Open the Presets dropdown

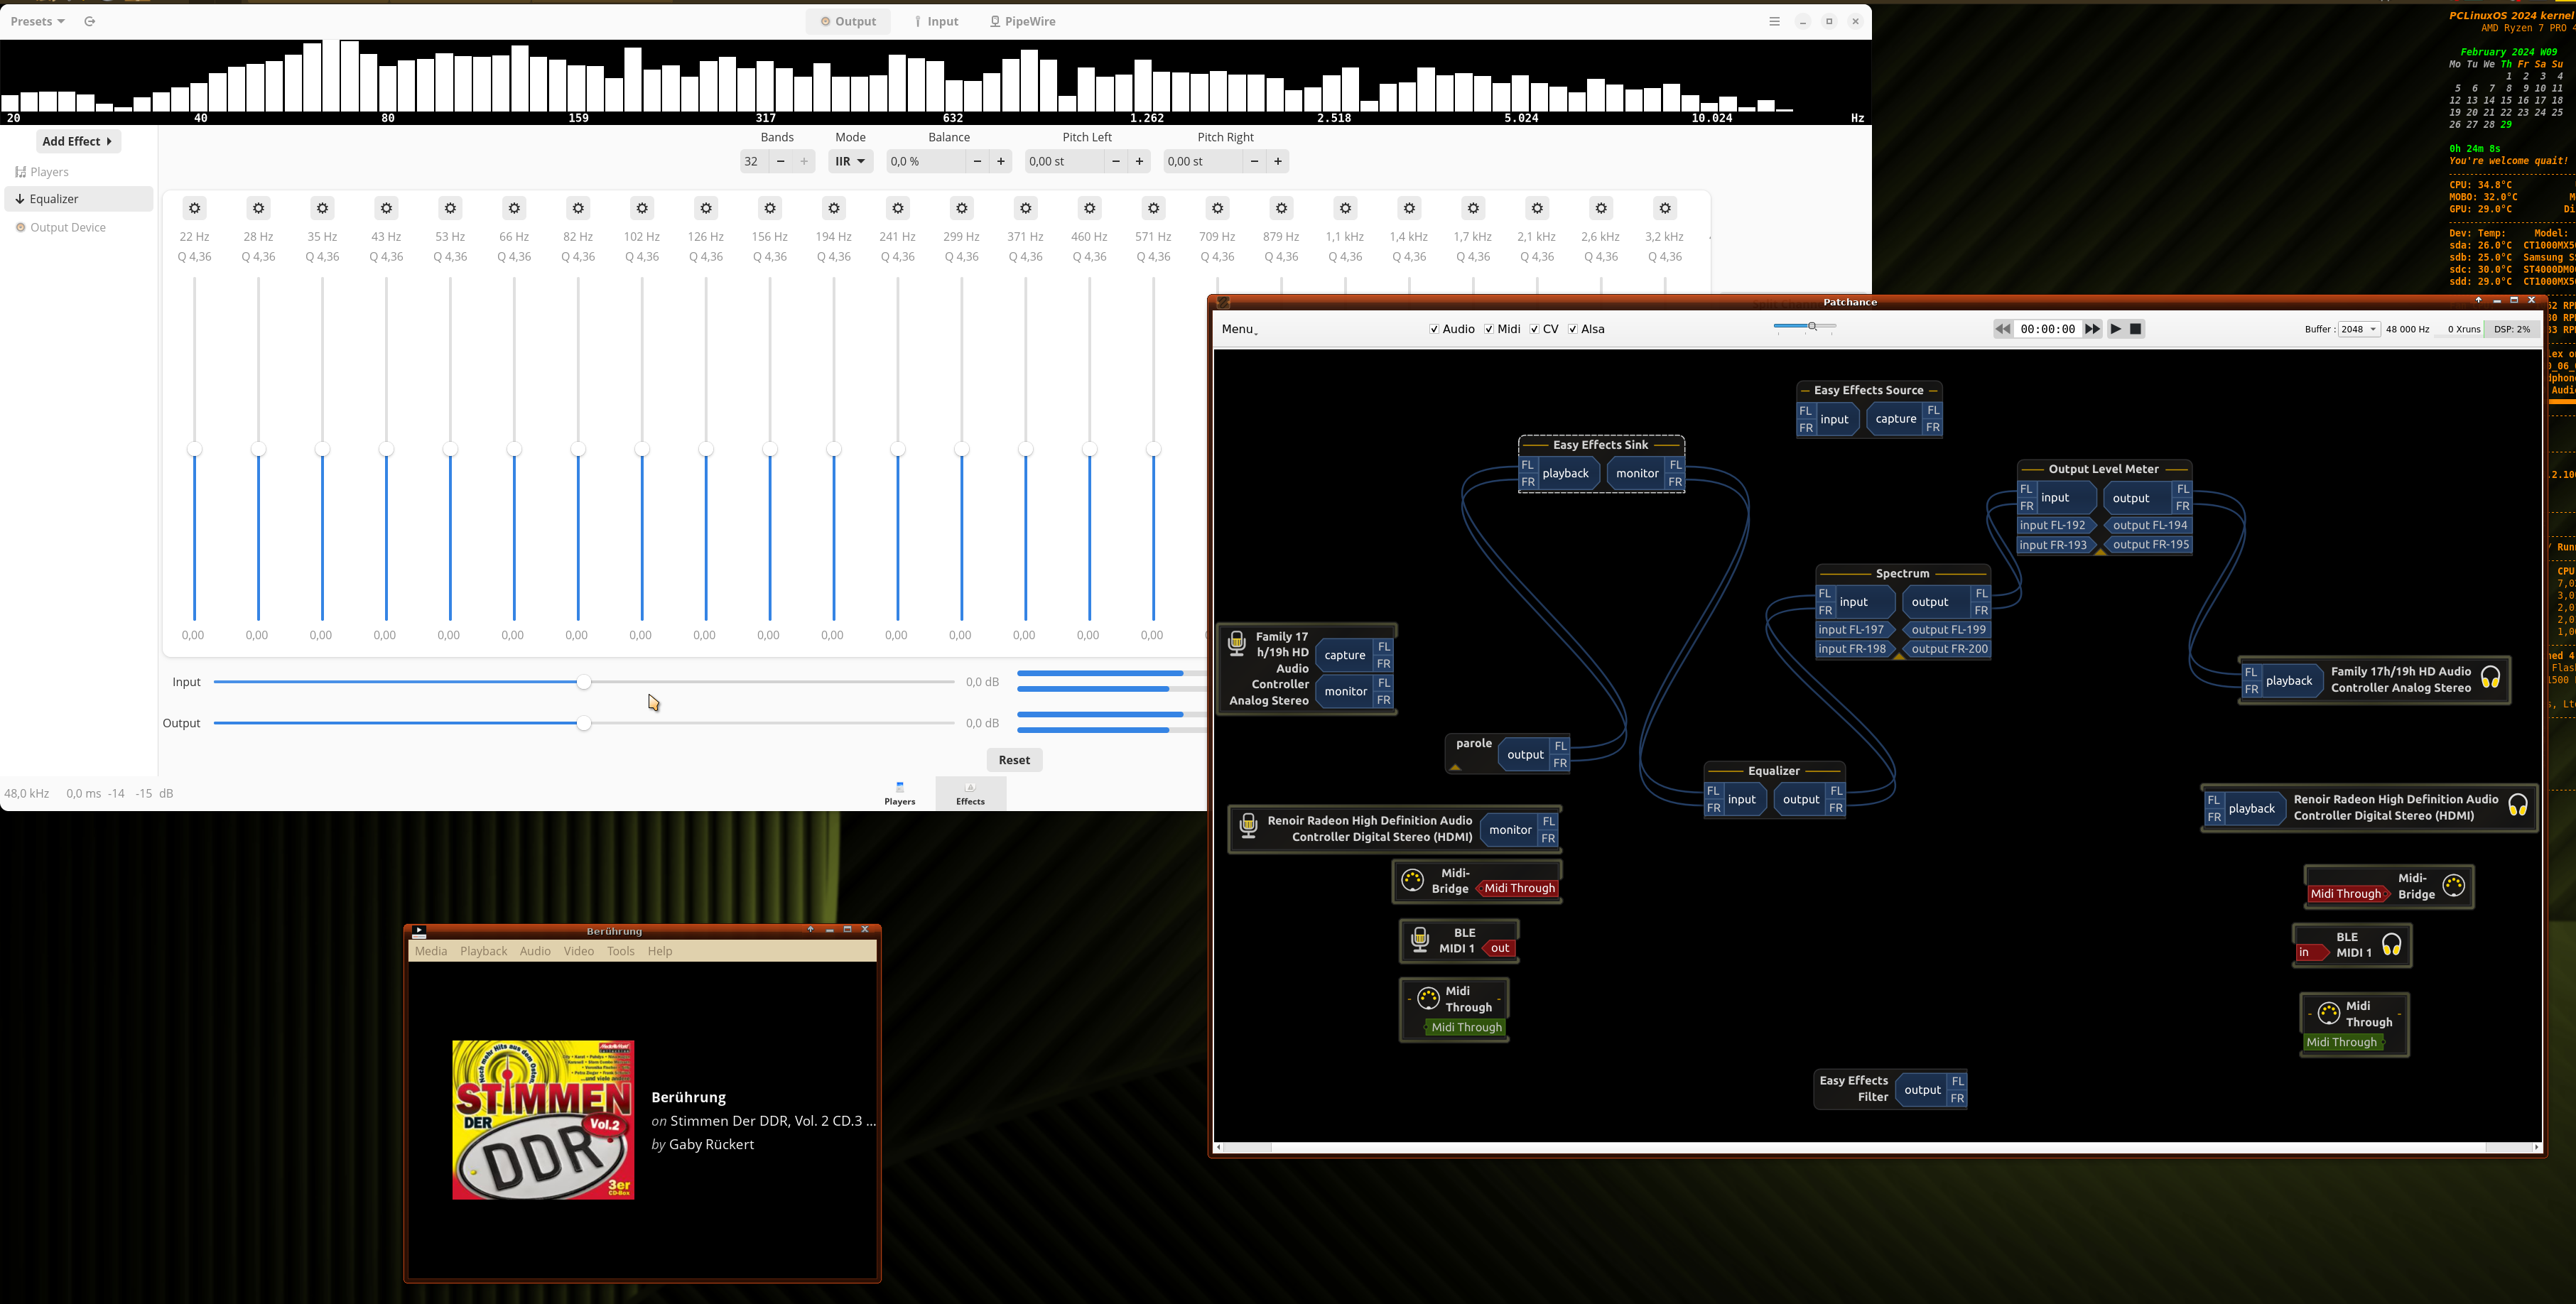click(x=37, y=21)
